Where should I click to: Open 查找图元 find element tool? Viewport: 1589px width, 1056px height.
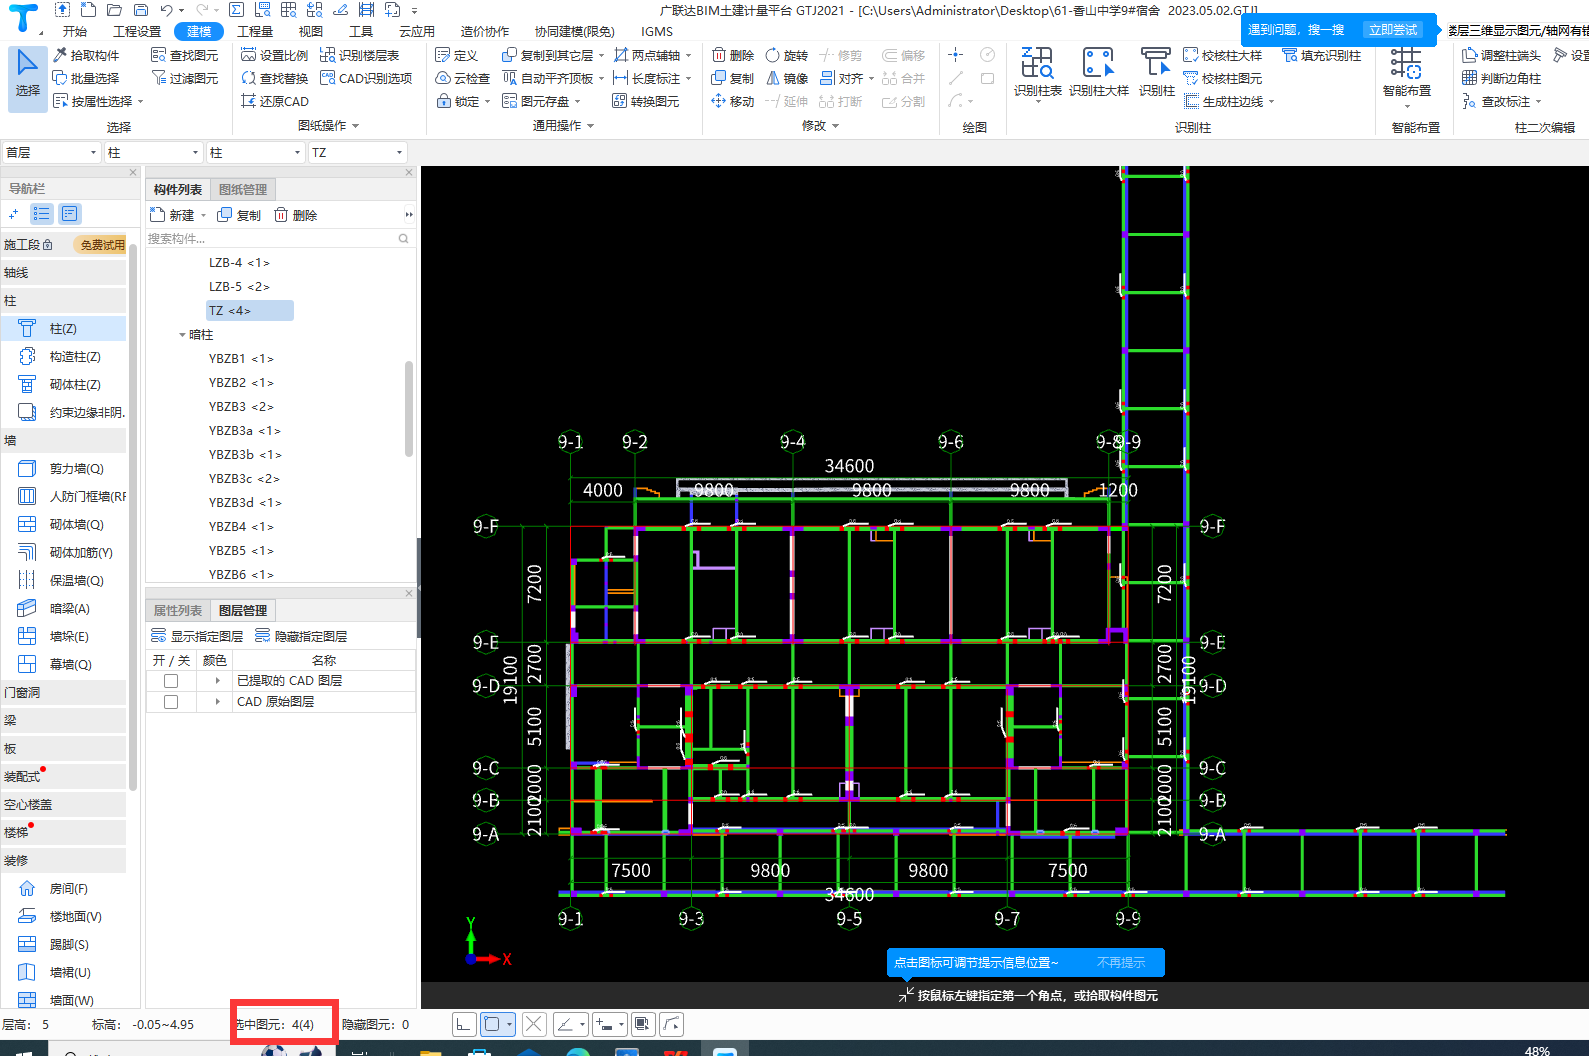[184, 55]
